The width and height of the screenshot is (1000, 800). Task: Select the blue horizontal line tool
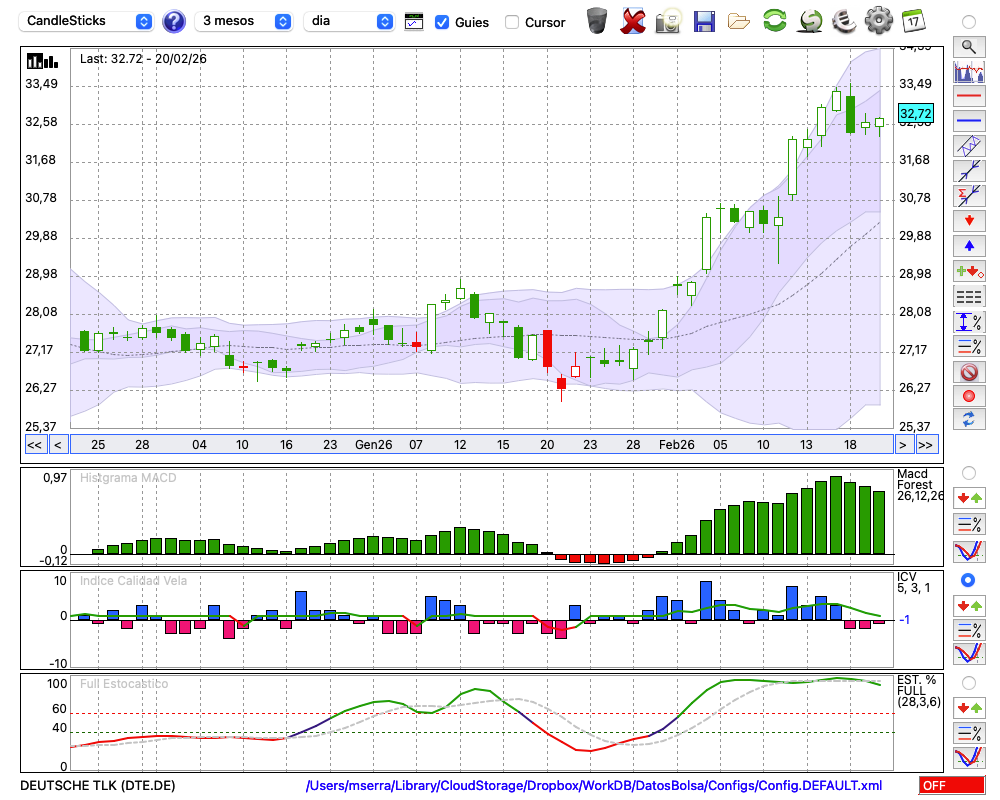(968, 121)
